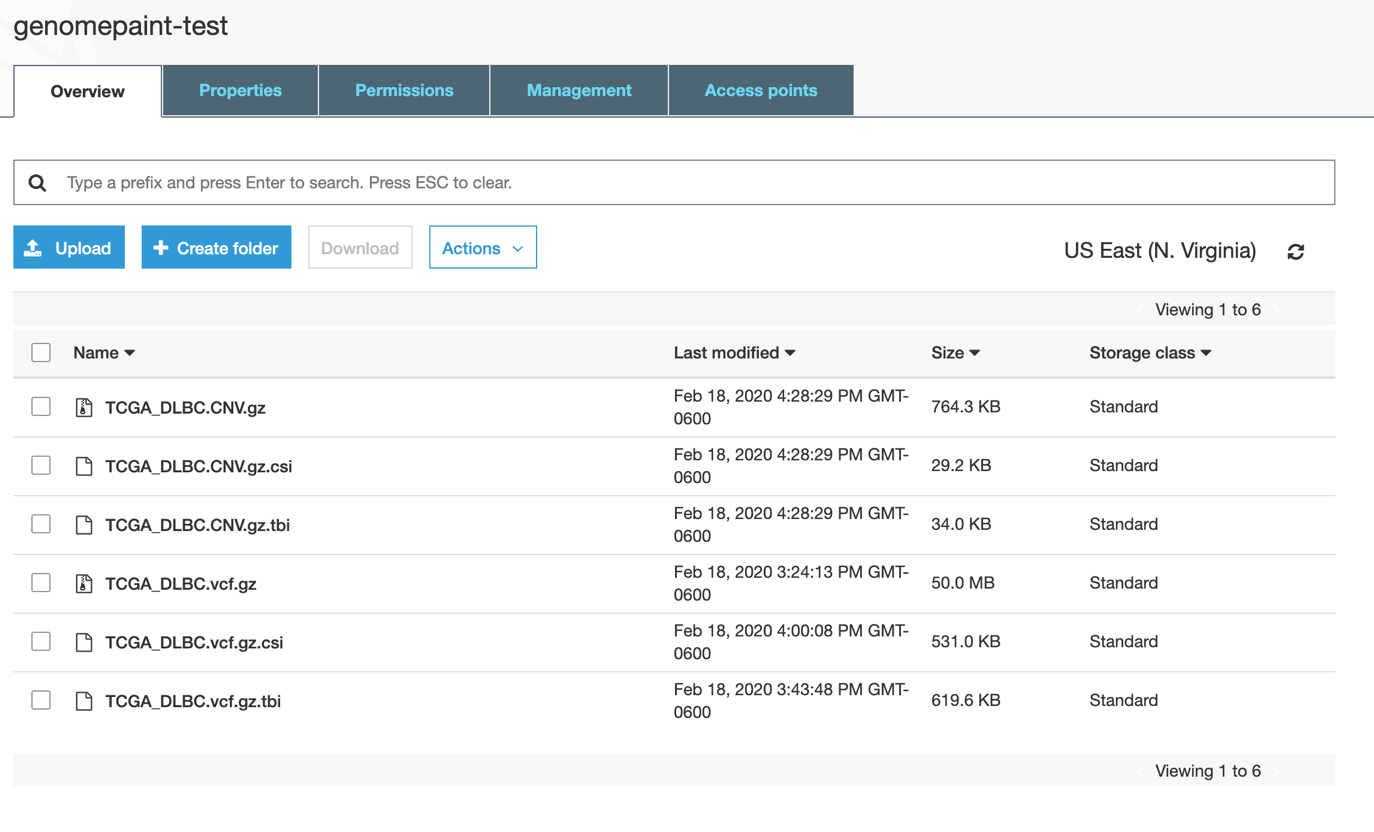Click the genomepaint-test bucket title
This screenshot has height=832, width=1374.
(x=121, y=25)
